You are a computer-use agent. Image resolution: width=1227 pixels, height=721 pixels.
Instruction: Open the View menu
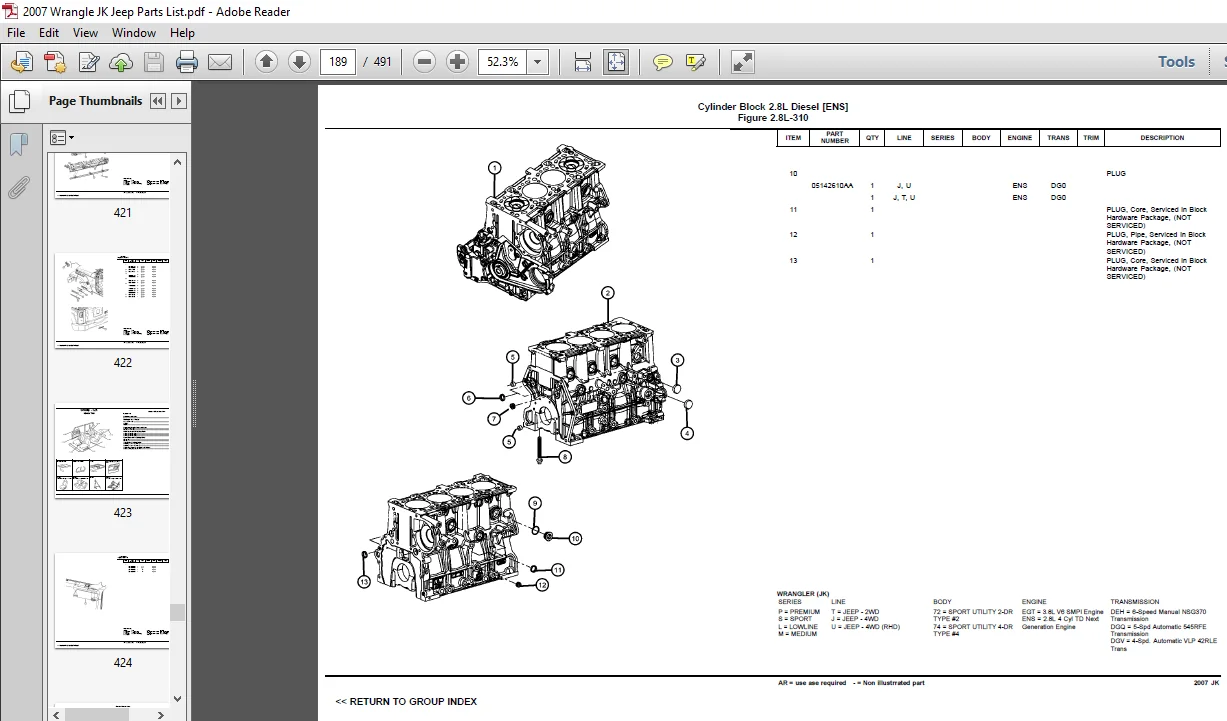(86, 33)
